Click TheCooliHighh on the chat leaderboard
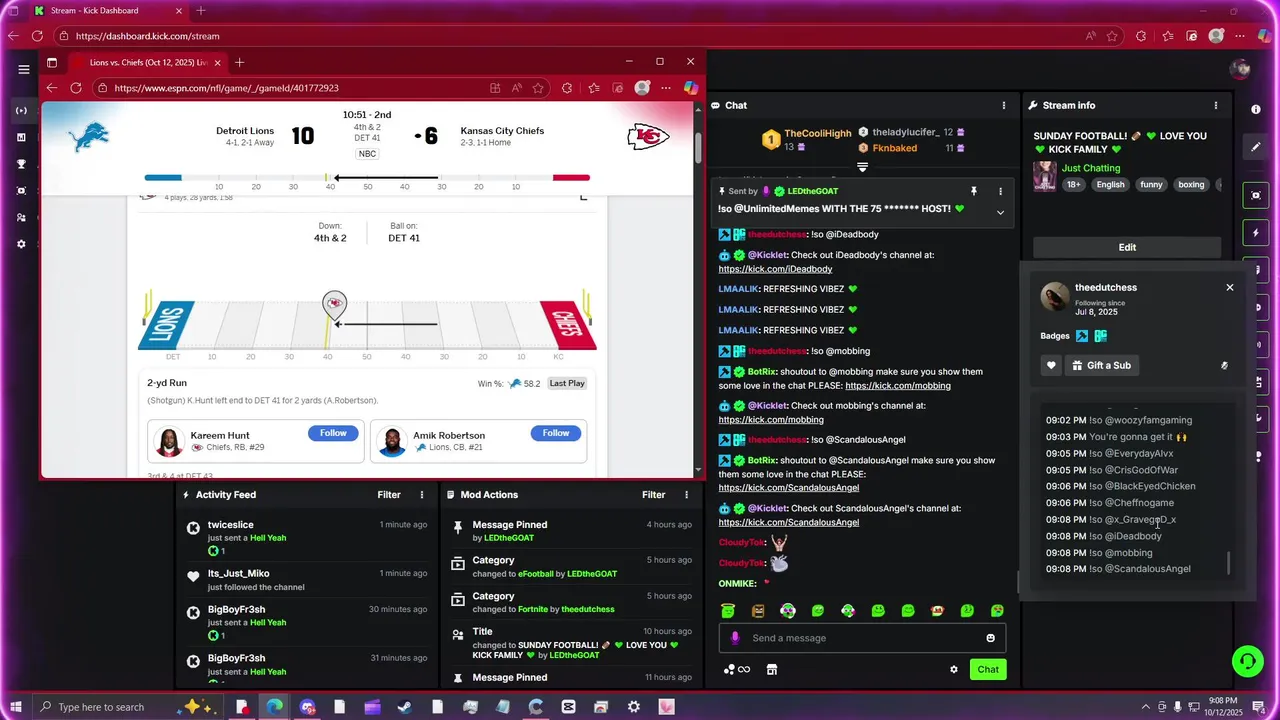Viewport: 1280px width, 720px height. coord(818,133)
